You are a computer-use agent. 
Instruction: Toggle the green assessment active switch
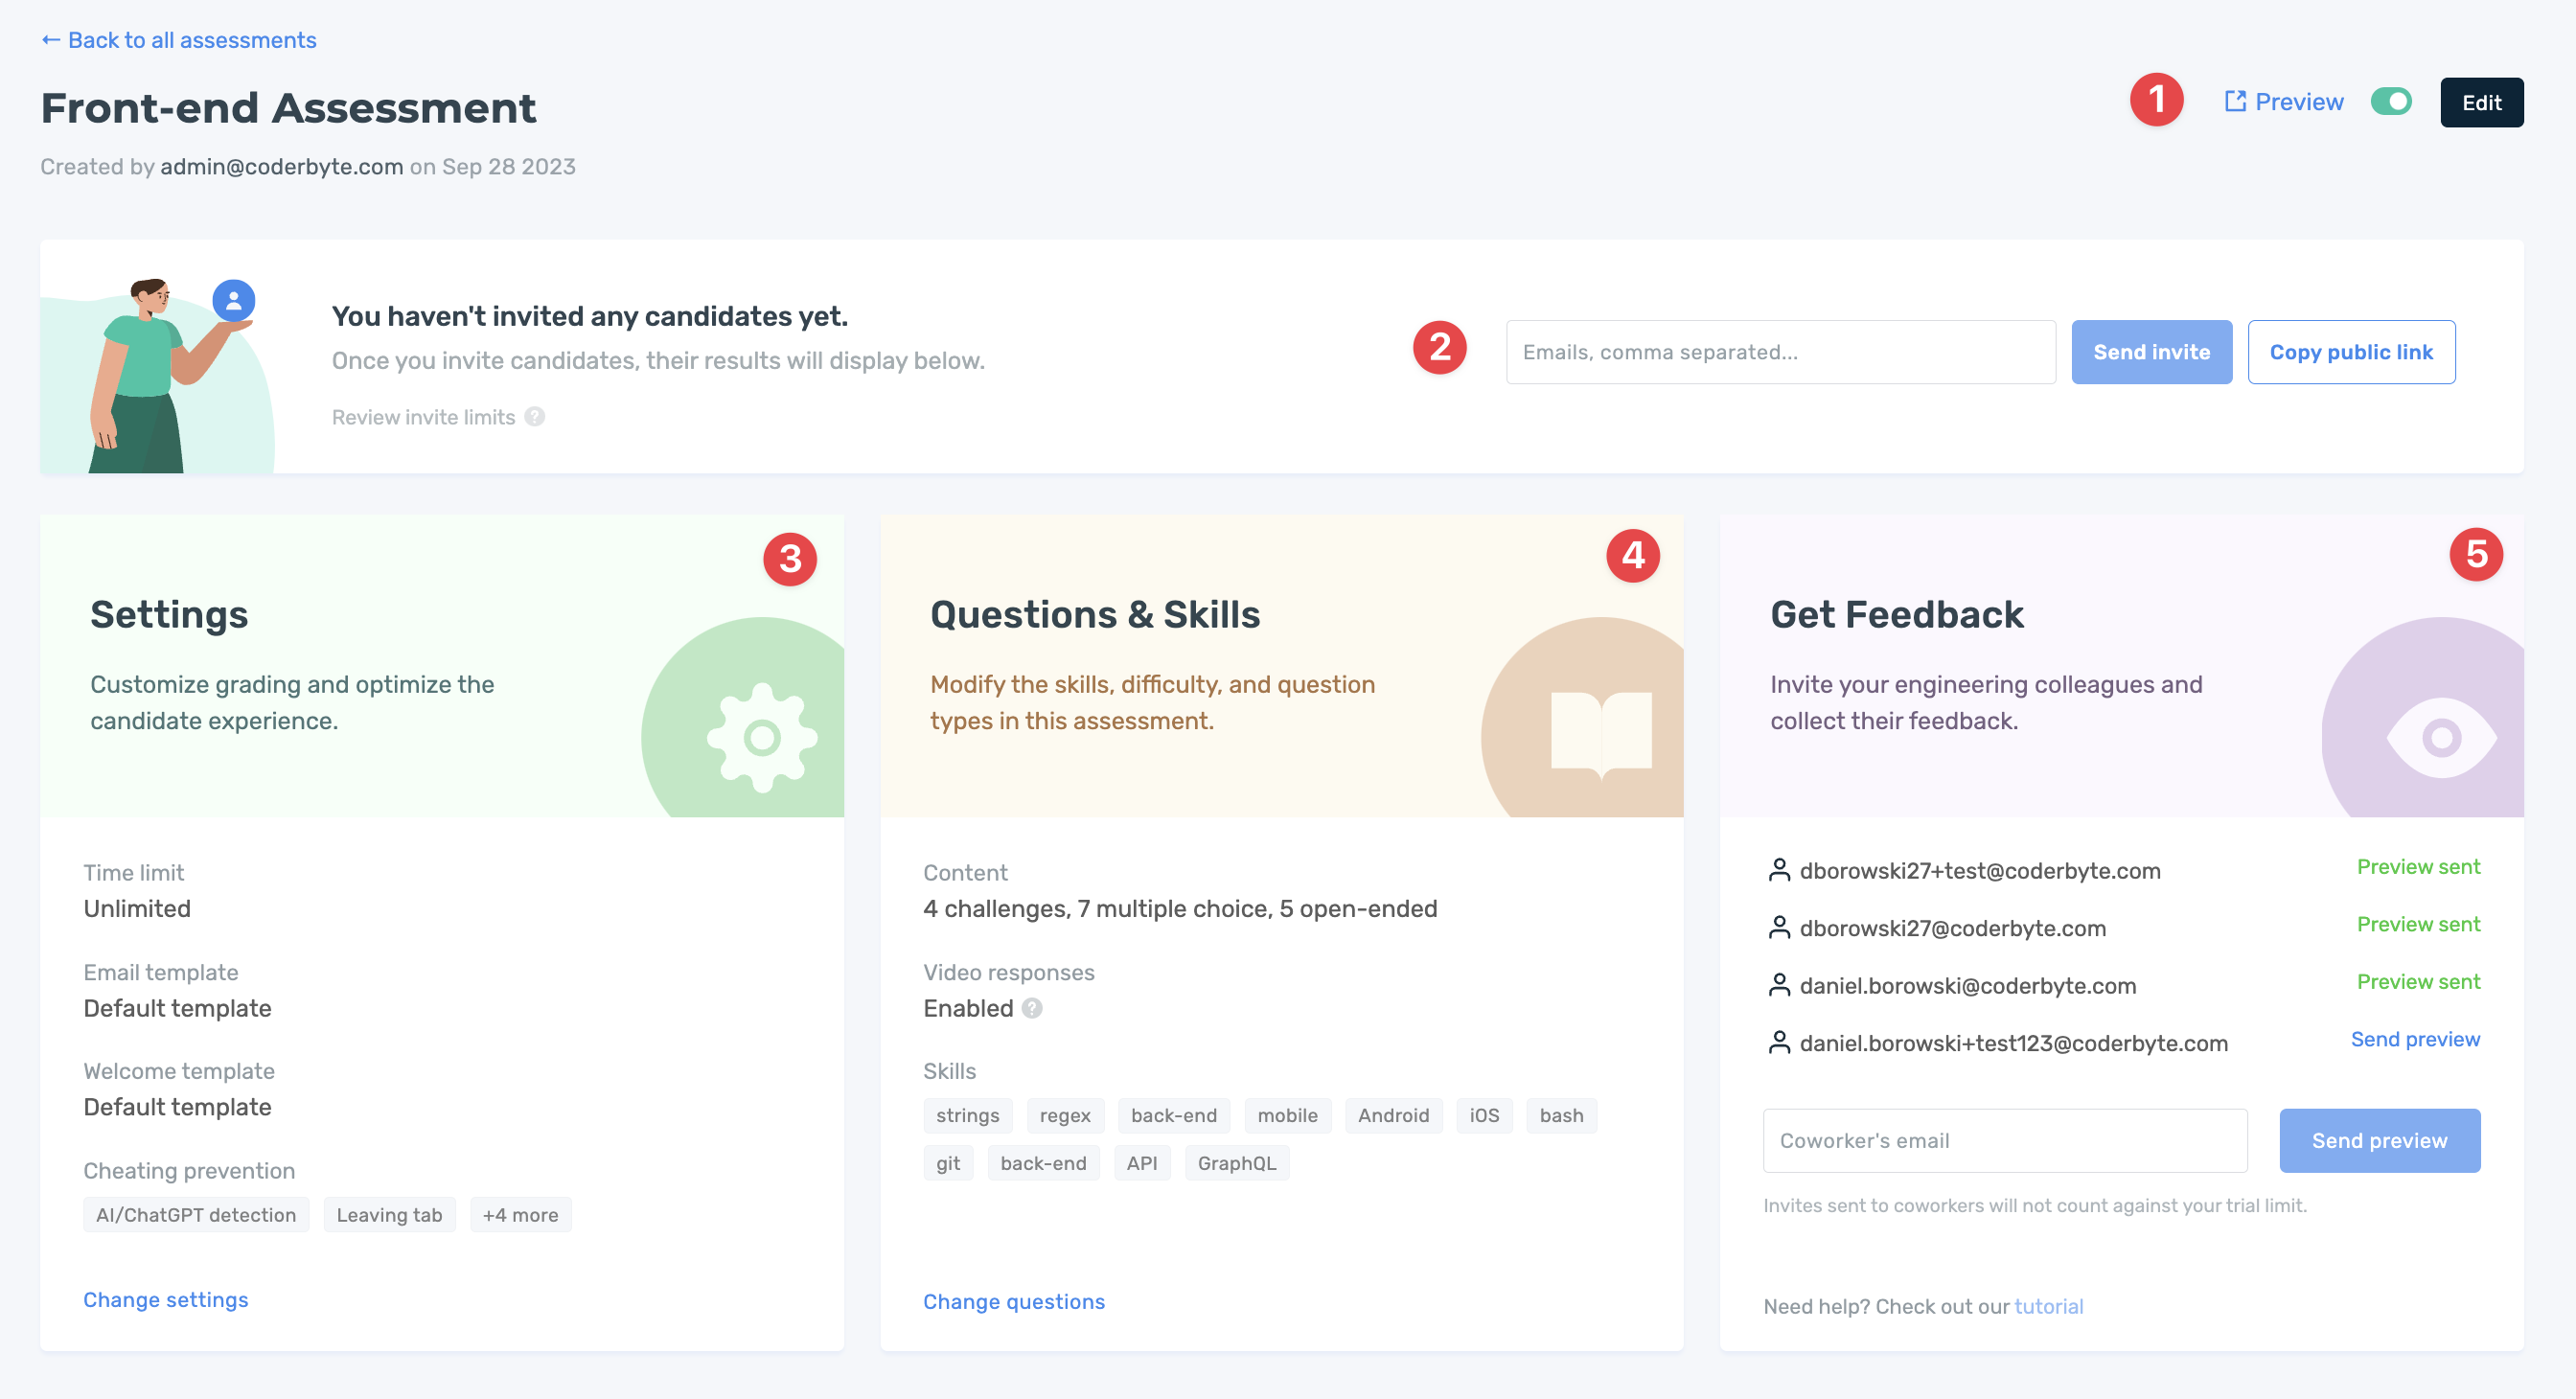[2391, 102]
